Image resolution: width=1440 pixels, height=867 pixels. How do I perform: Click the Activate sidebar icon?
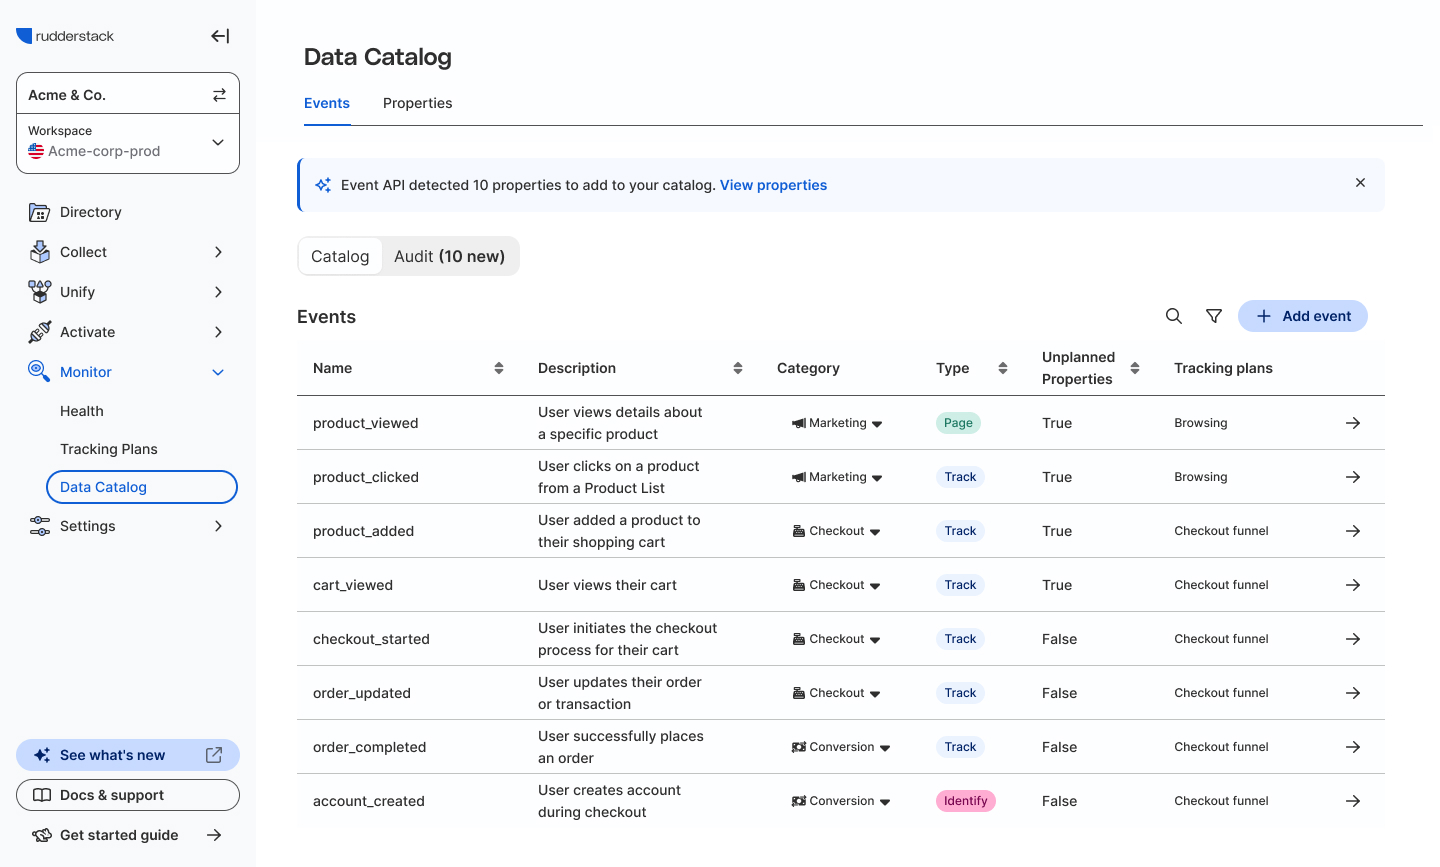pyautogui.click(x=40, y=332)
